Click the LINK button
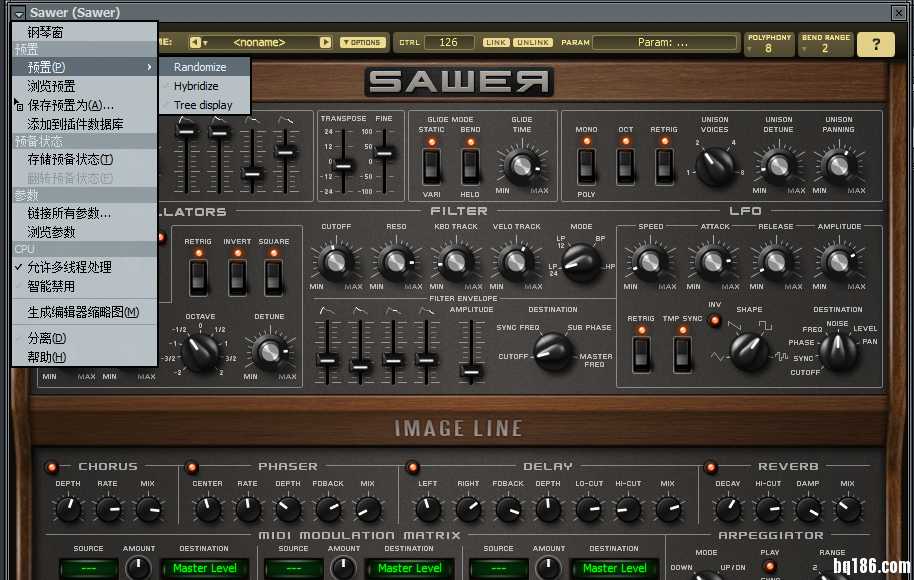 pos(496,43)
